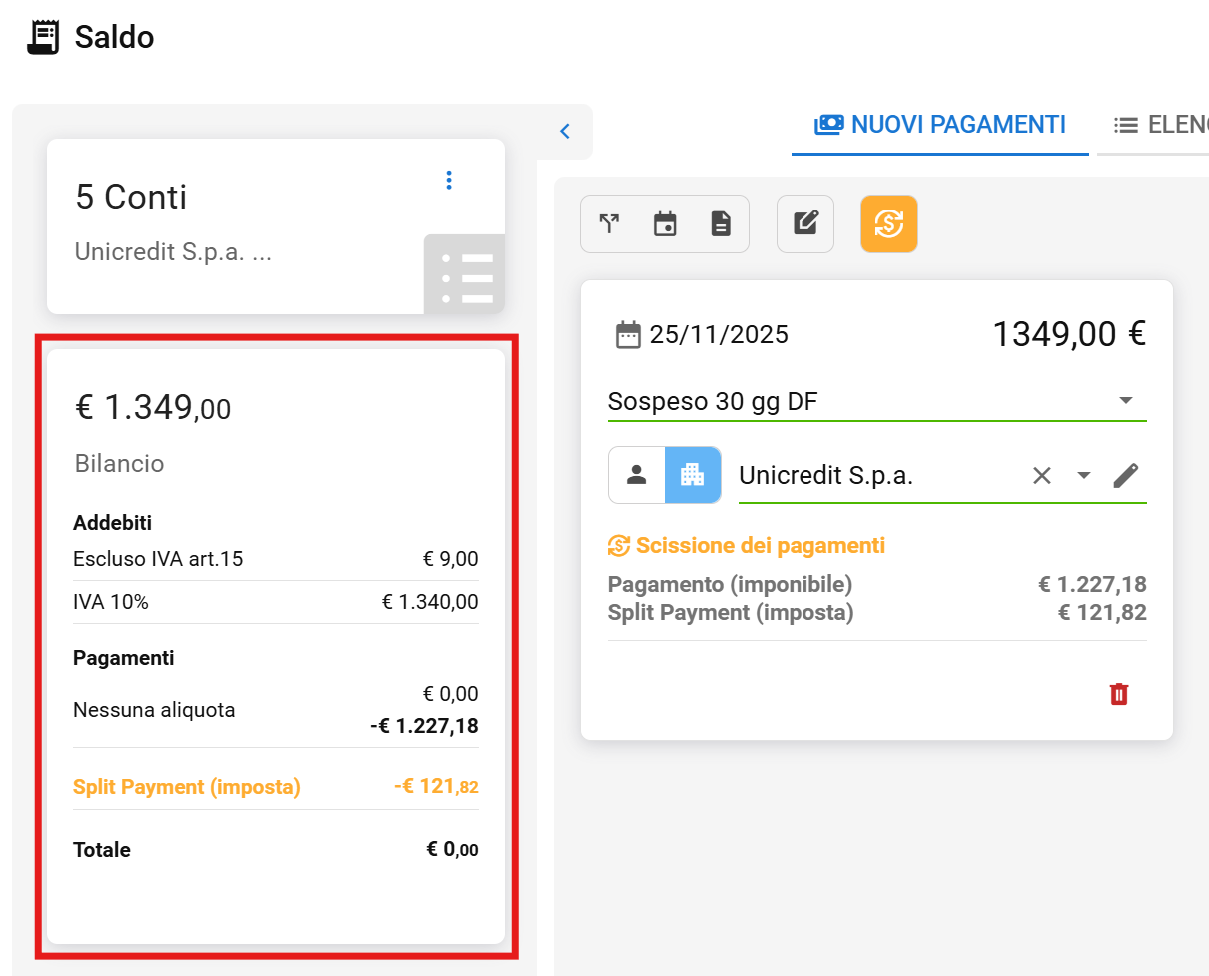The image size is (1209, 976).
Task: Open the Elenco tab
Action: [1160, 125]
